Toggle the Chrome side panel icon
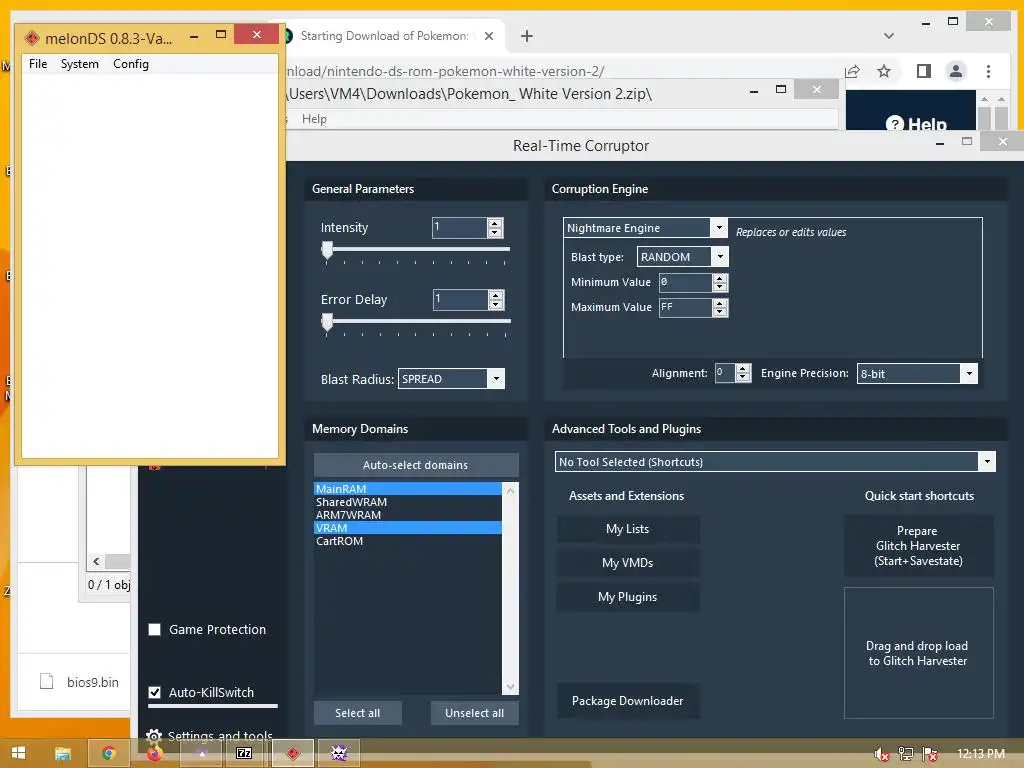 (x=923, y=71)
